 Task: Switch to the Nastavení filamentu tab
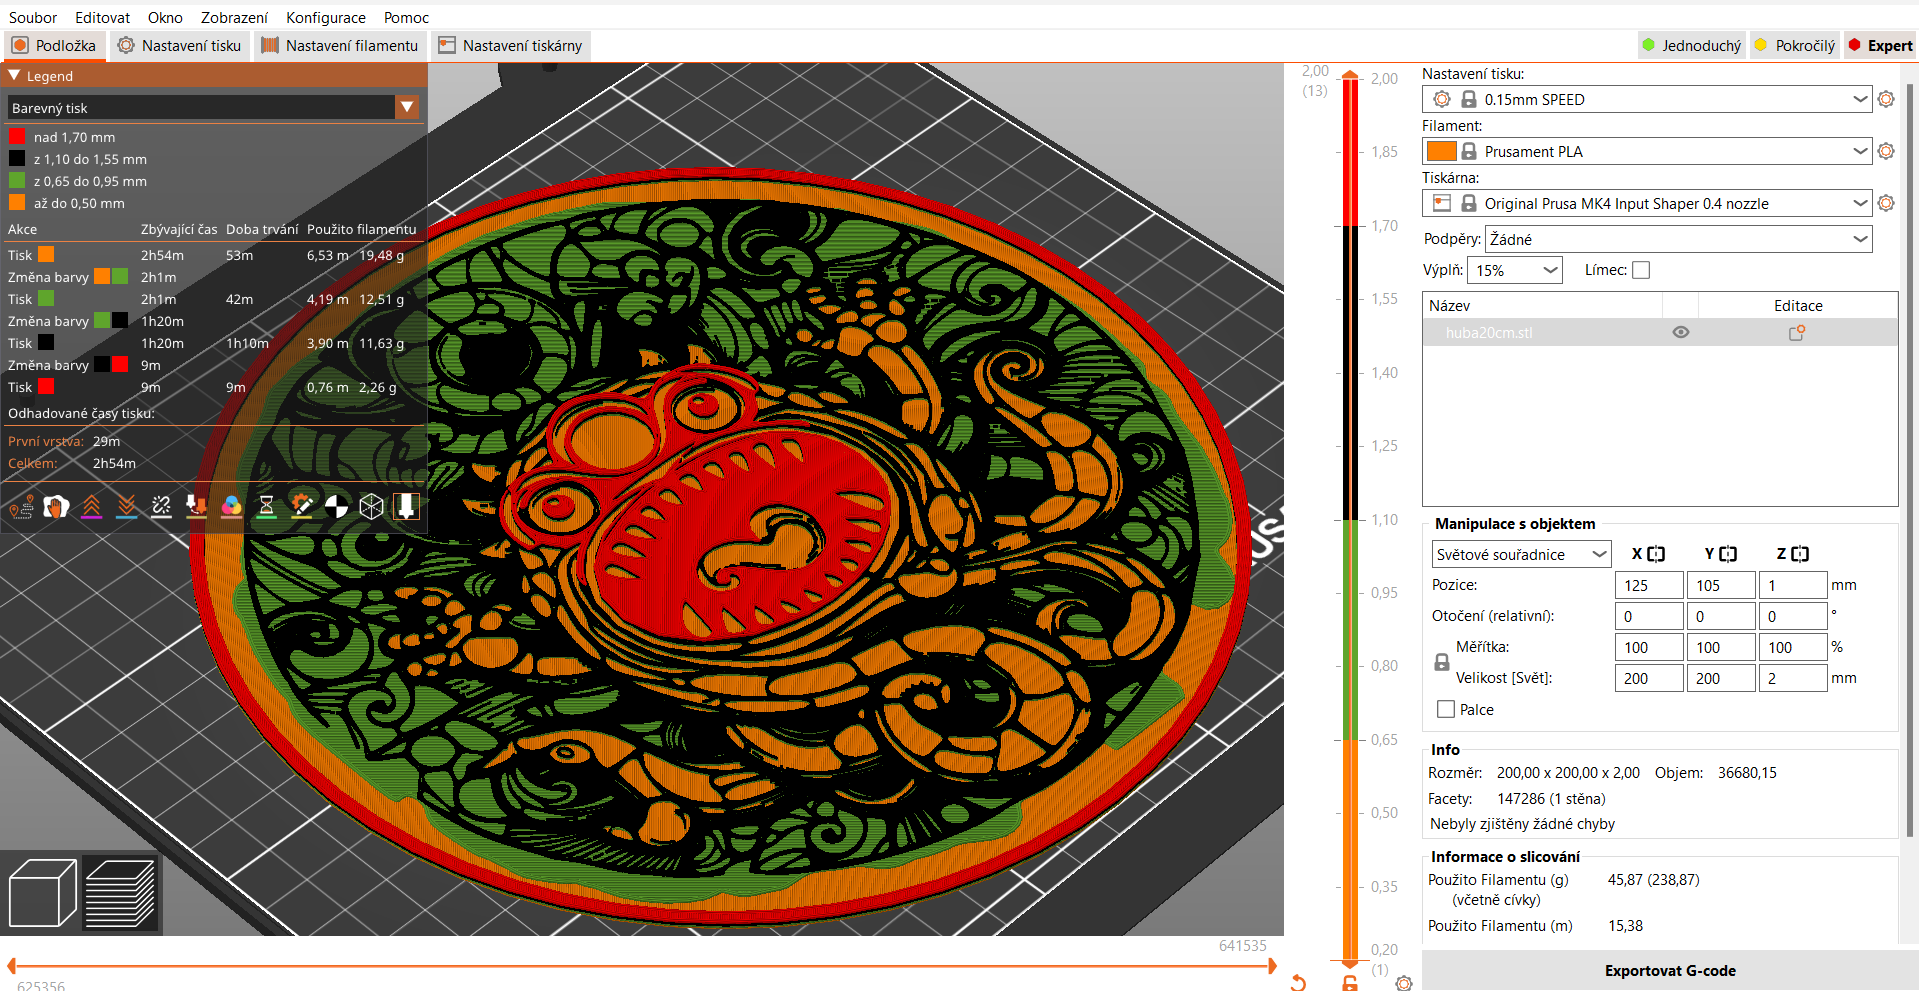coord(340,45)
